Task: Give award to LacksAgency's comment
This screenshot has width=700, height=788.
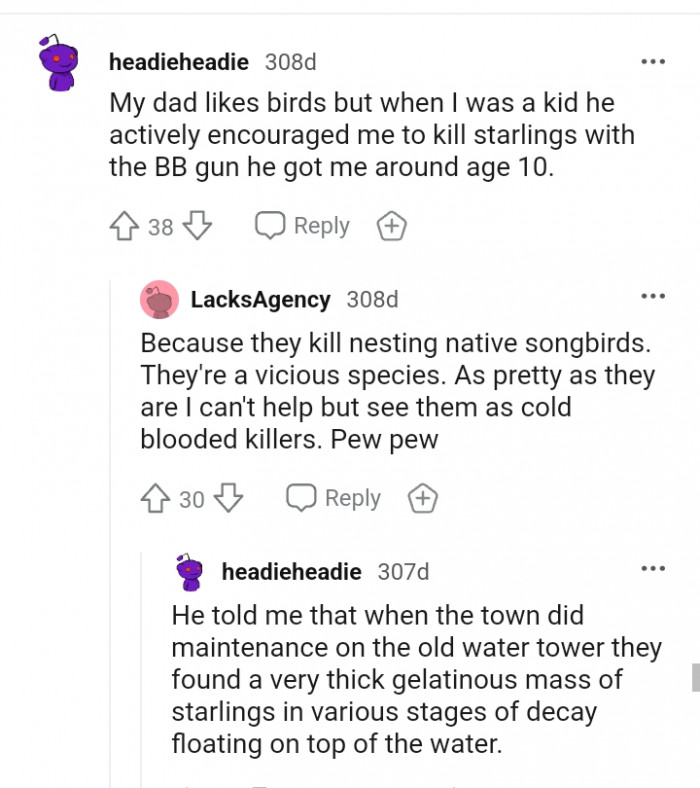Action: coord(423,498)
